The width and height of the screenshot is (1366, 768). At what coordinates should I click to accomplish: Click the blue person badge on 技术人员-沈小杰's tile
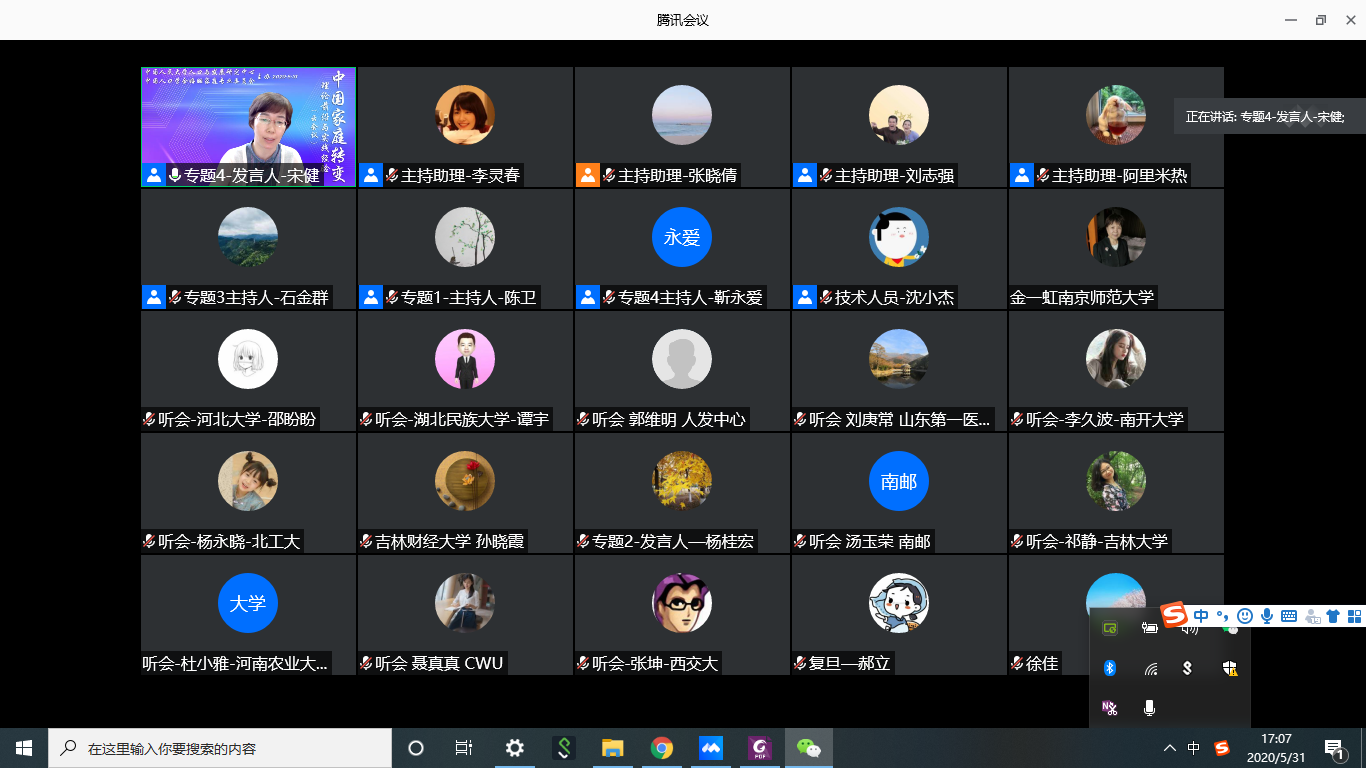pyautogui.click(x=805, y=298)
